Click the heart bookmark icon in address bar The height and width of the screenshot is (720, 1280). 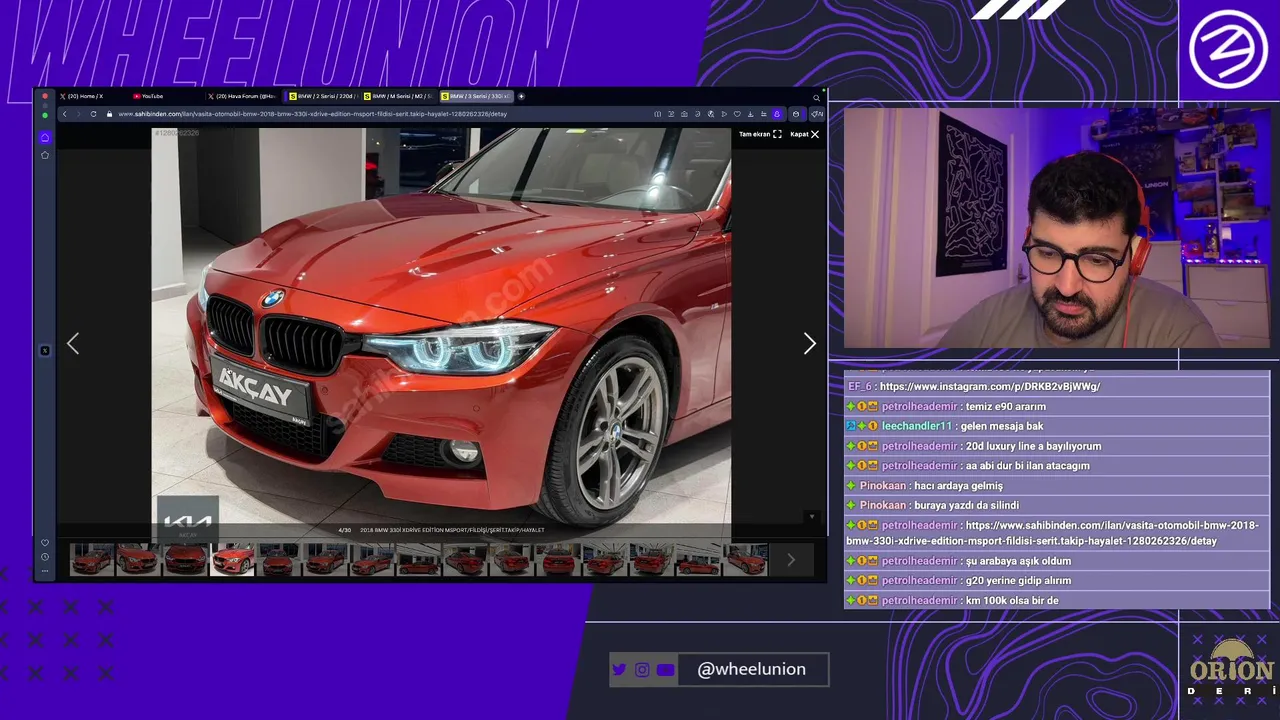tap(737, 114)
